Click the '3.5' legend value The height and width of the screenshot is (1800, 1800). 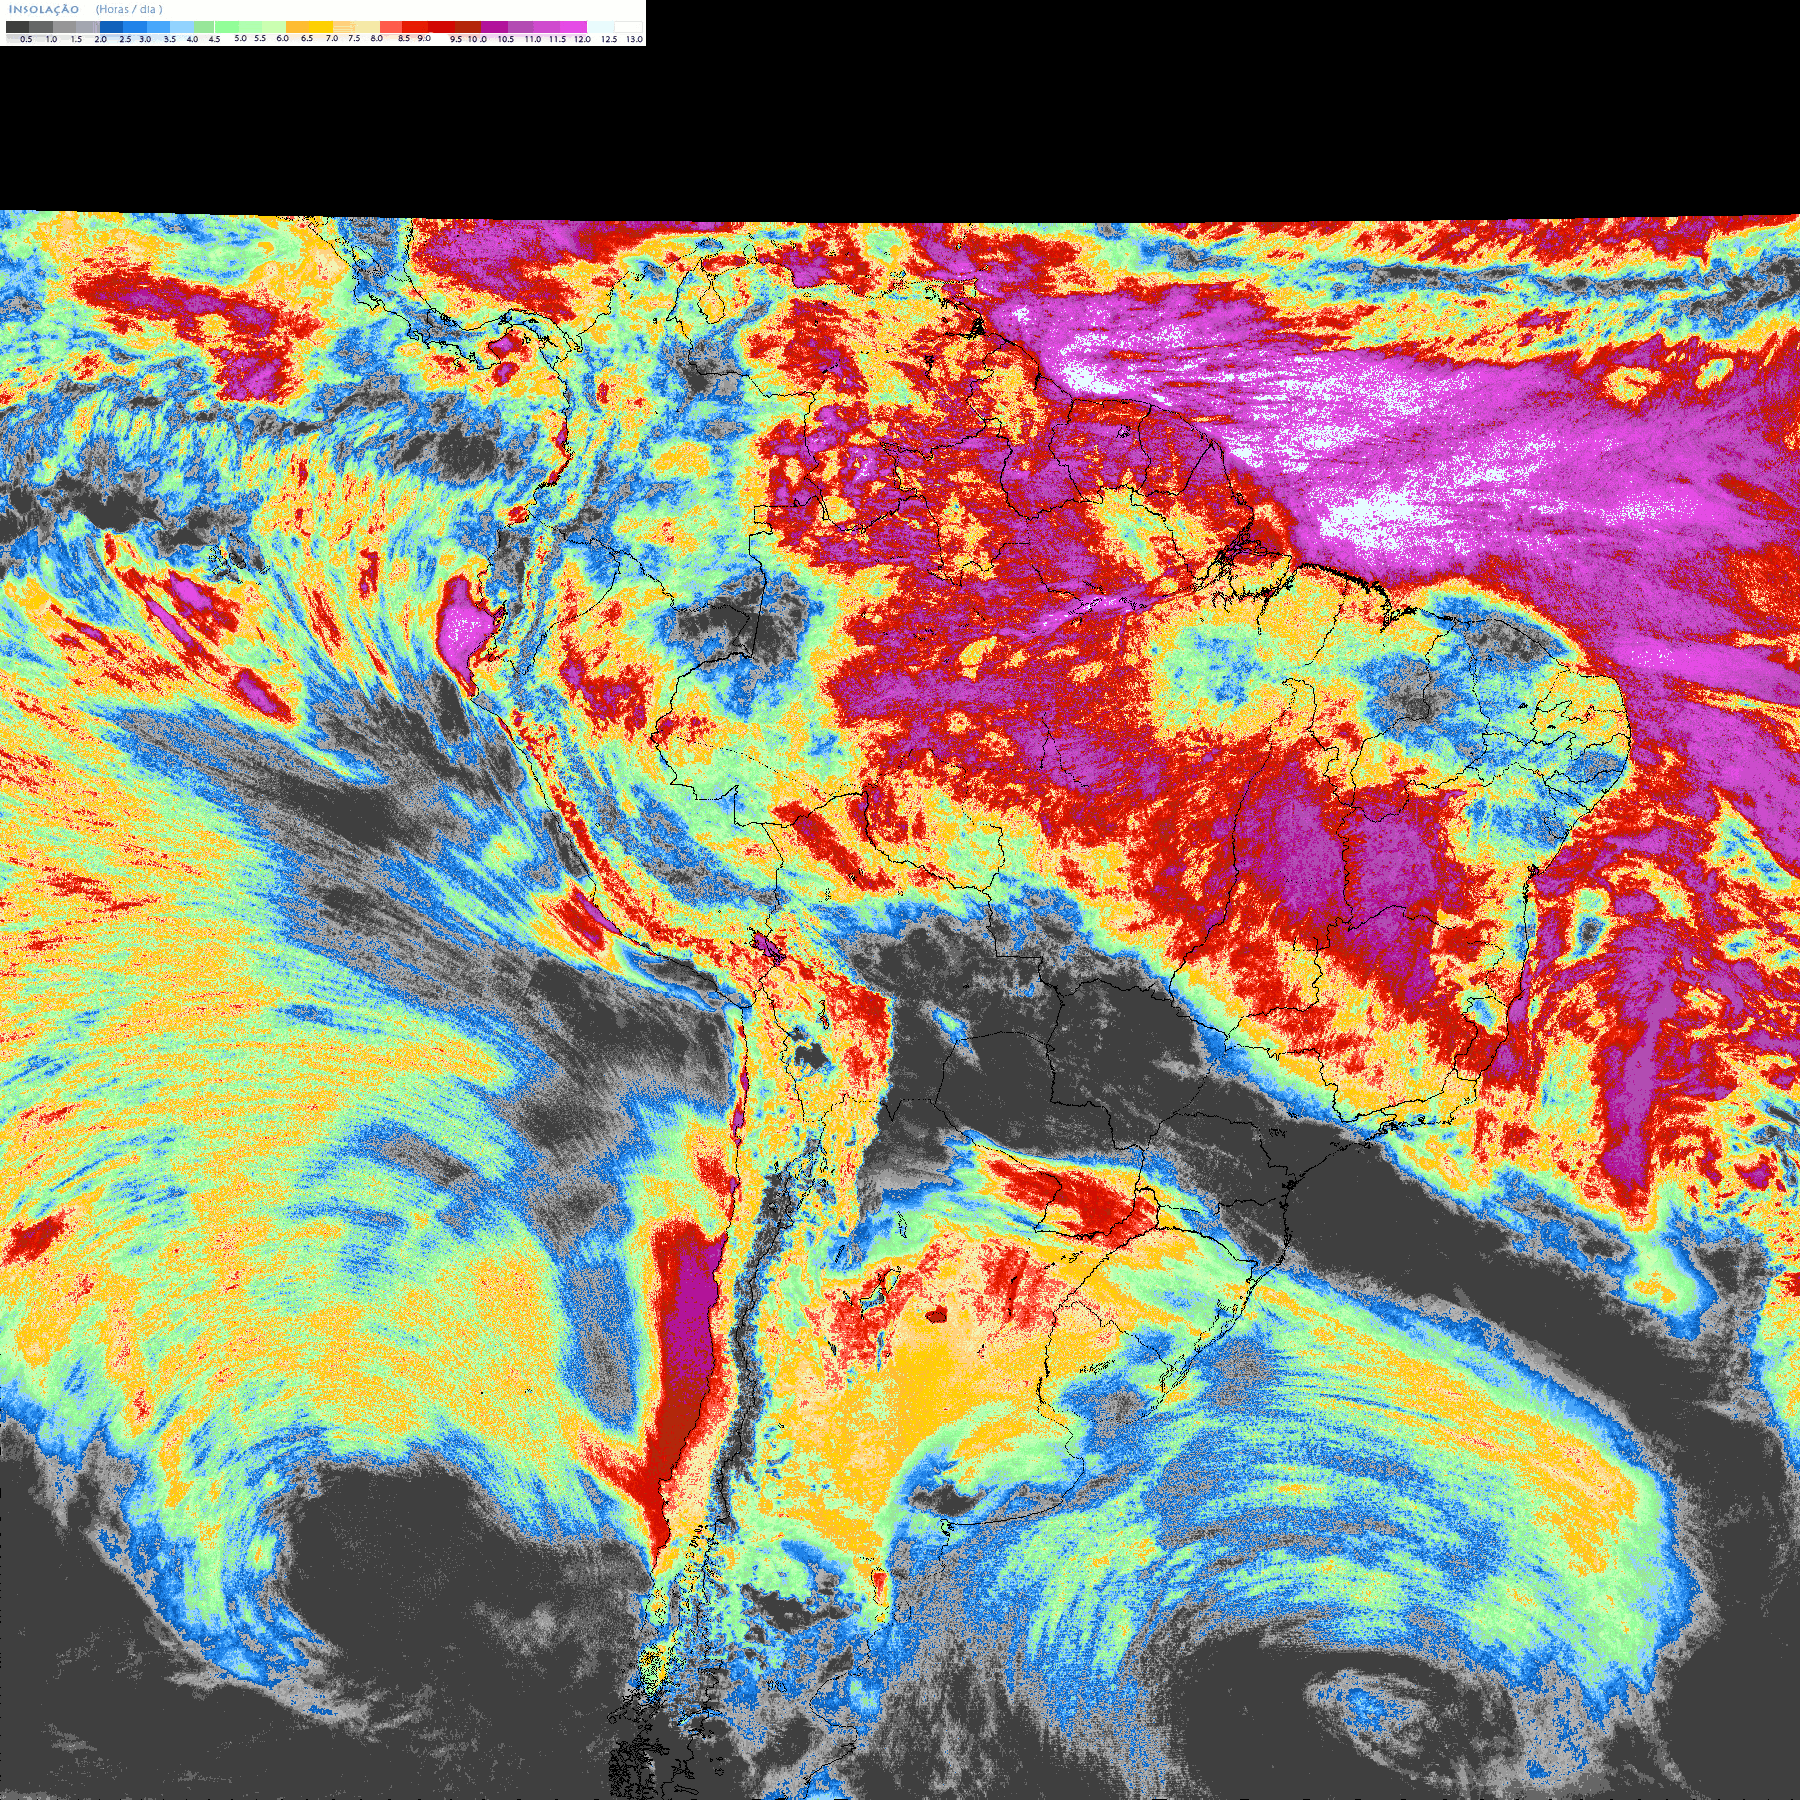click(x=170, y=39)
